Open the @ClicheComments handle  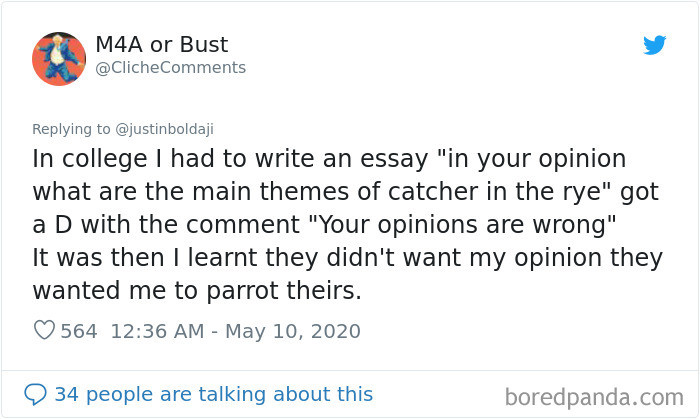pos(170,68)
